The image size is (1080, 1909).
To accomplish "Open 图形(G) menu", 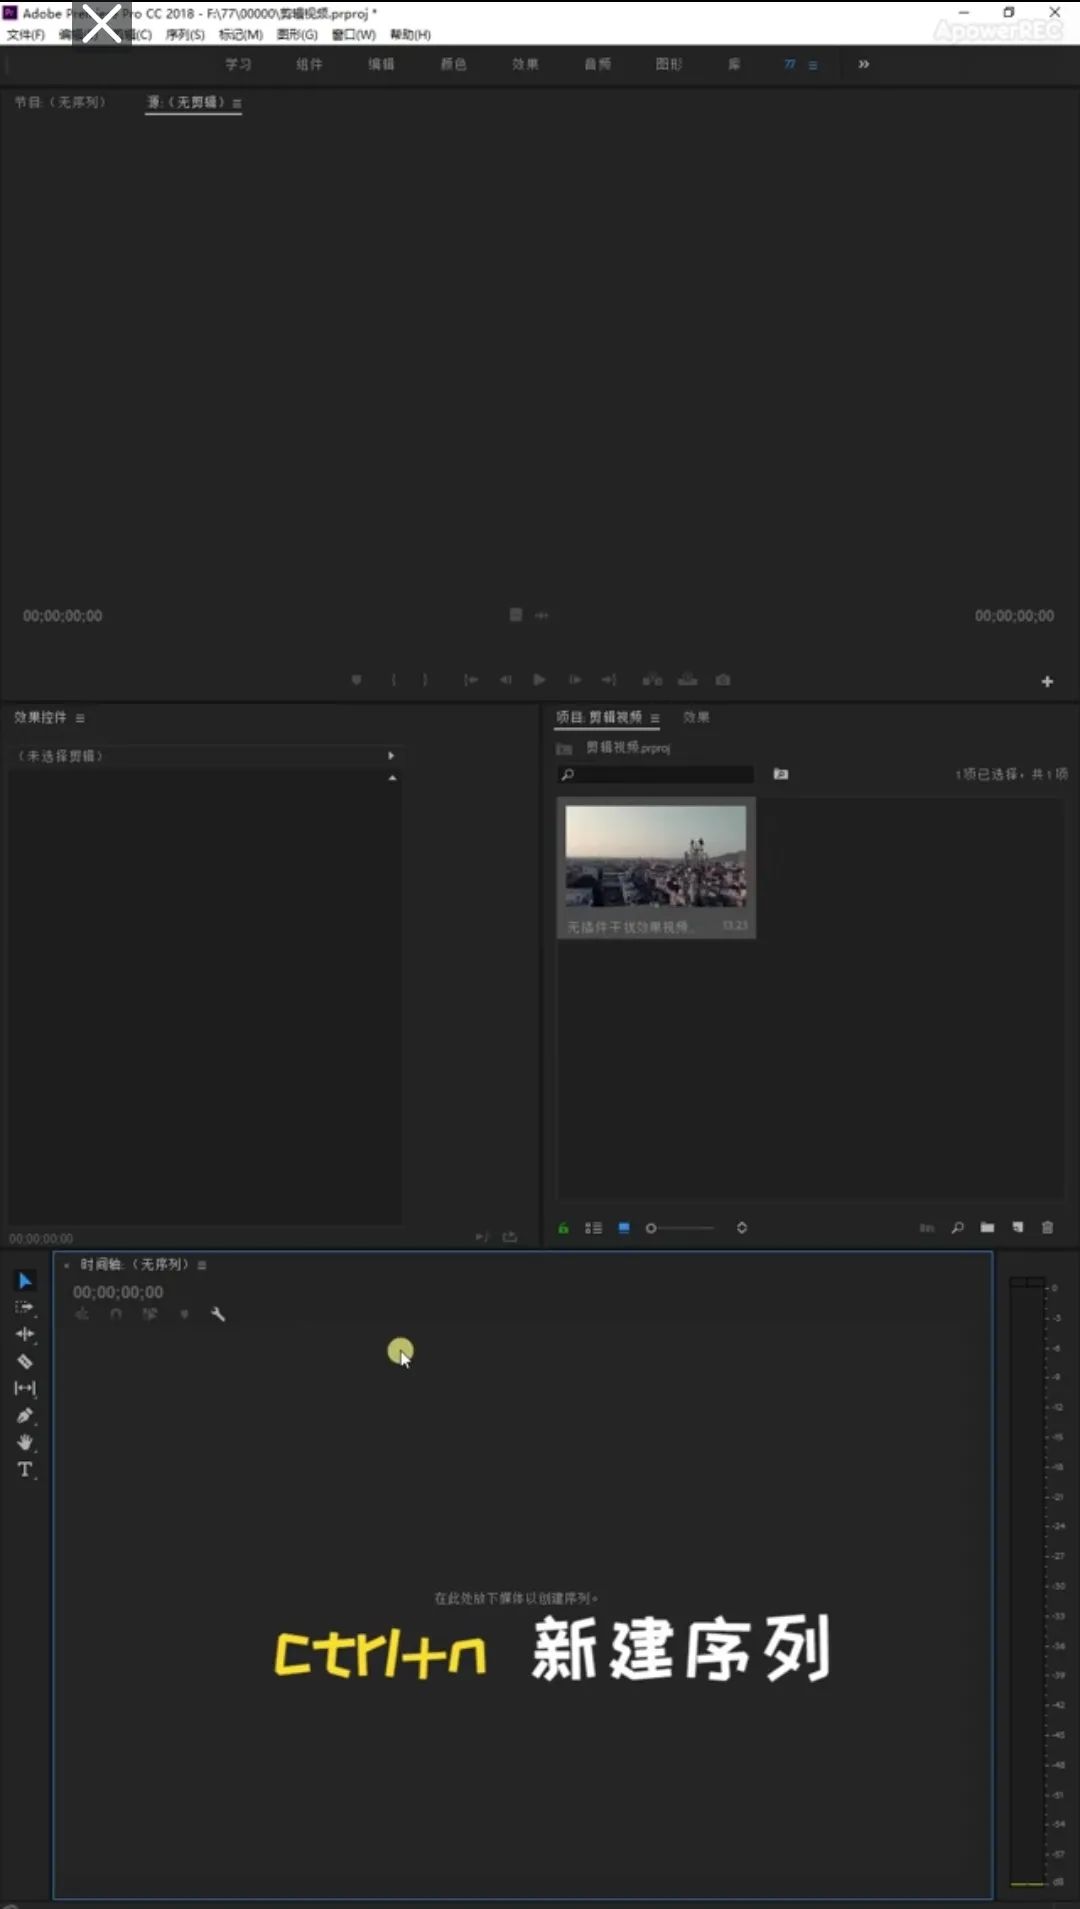I will (297, 34).
